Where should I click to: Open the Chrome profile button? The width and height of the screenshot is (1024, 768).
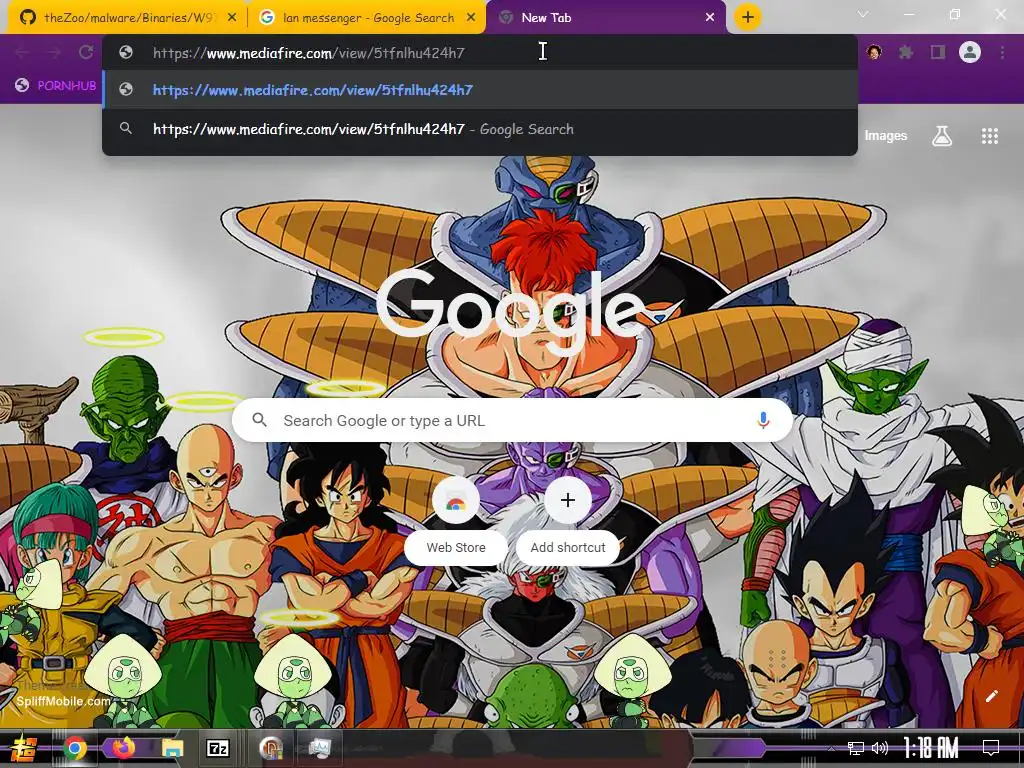point(970,52)
